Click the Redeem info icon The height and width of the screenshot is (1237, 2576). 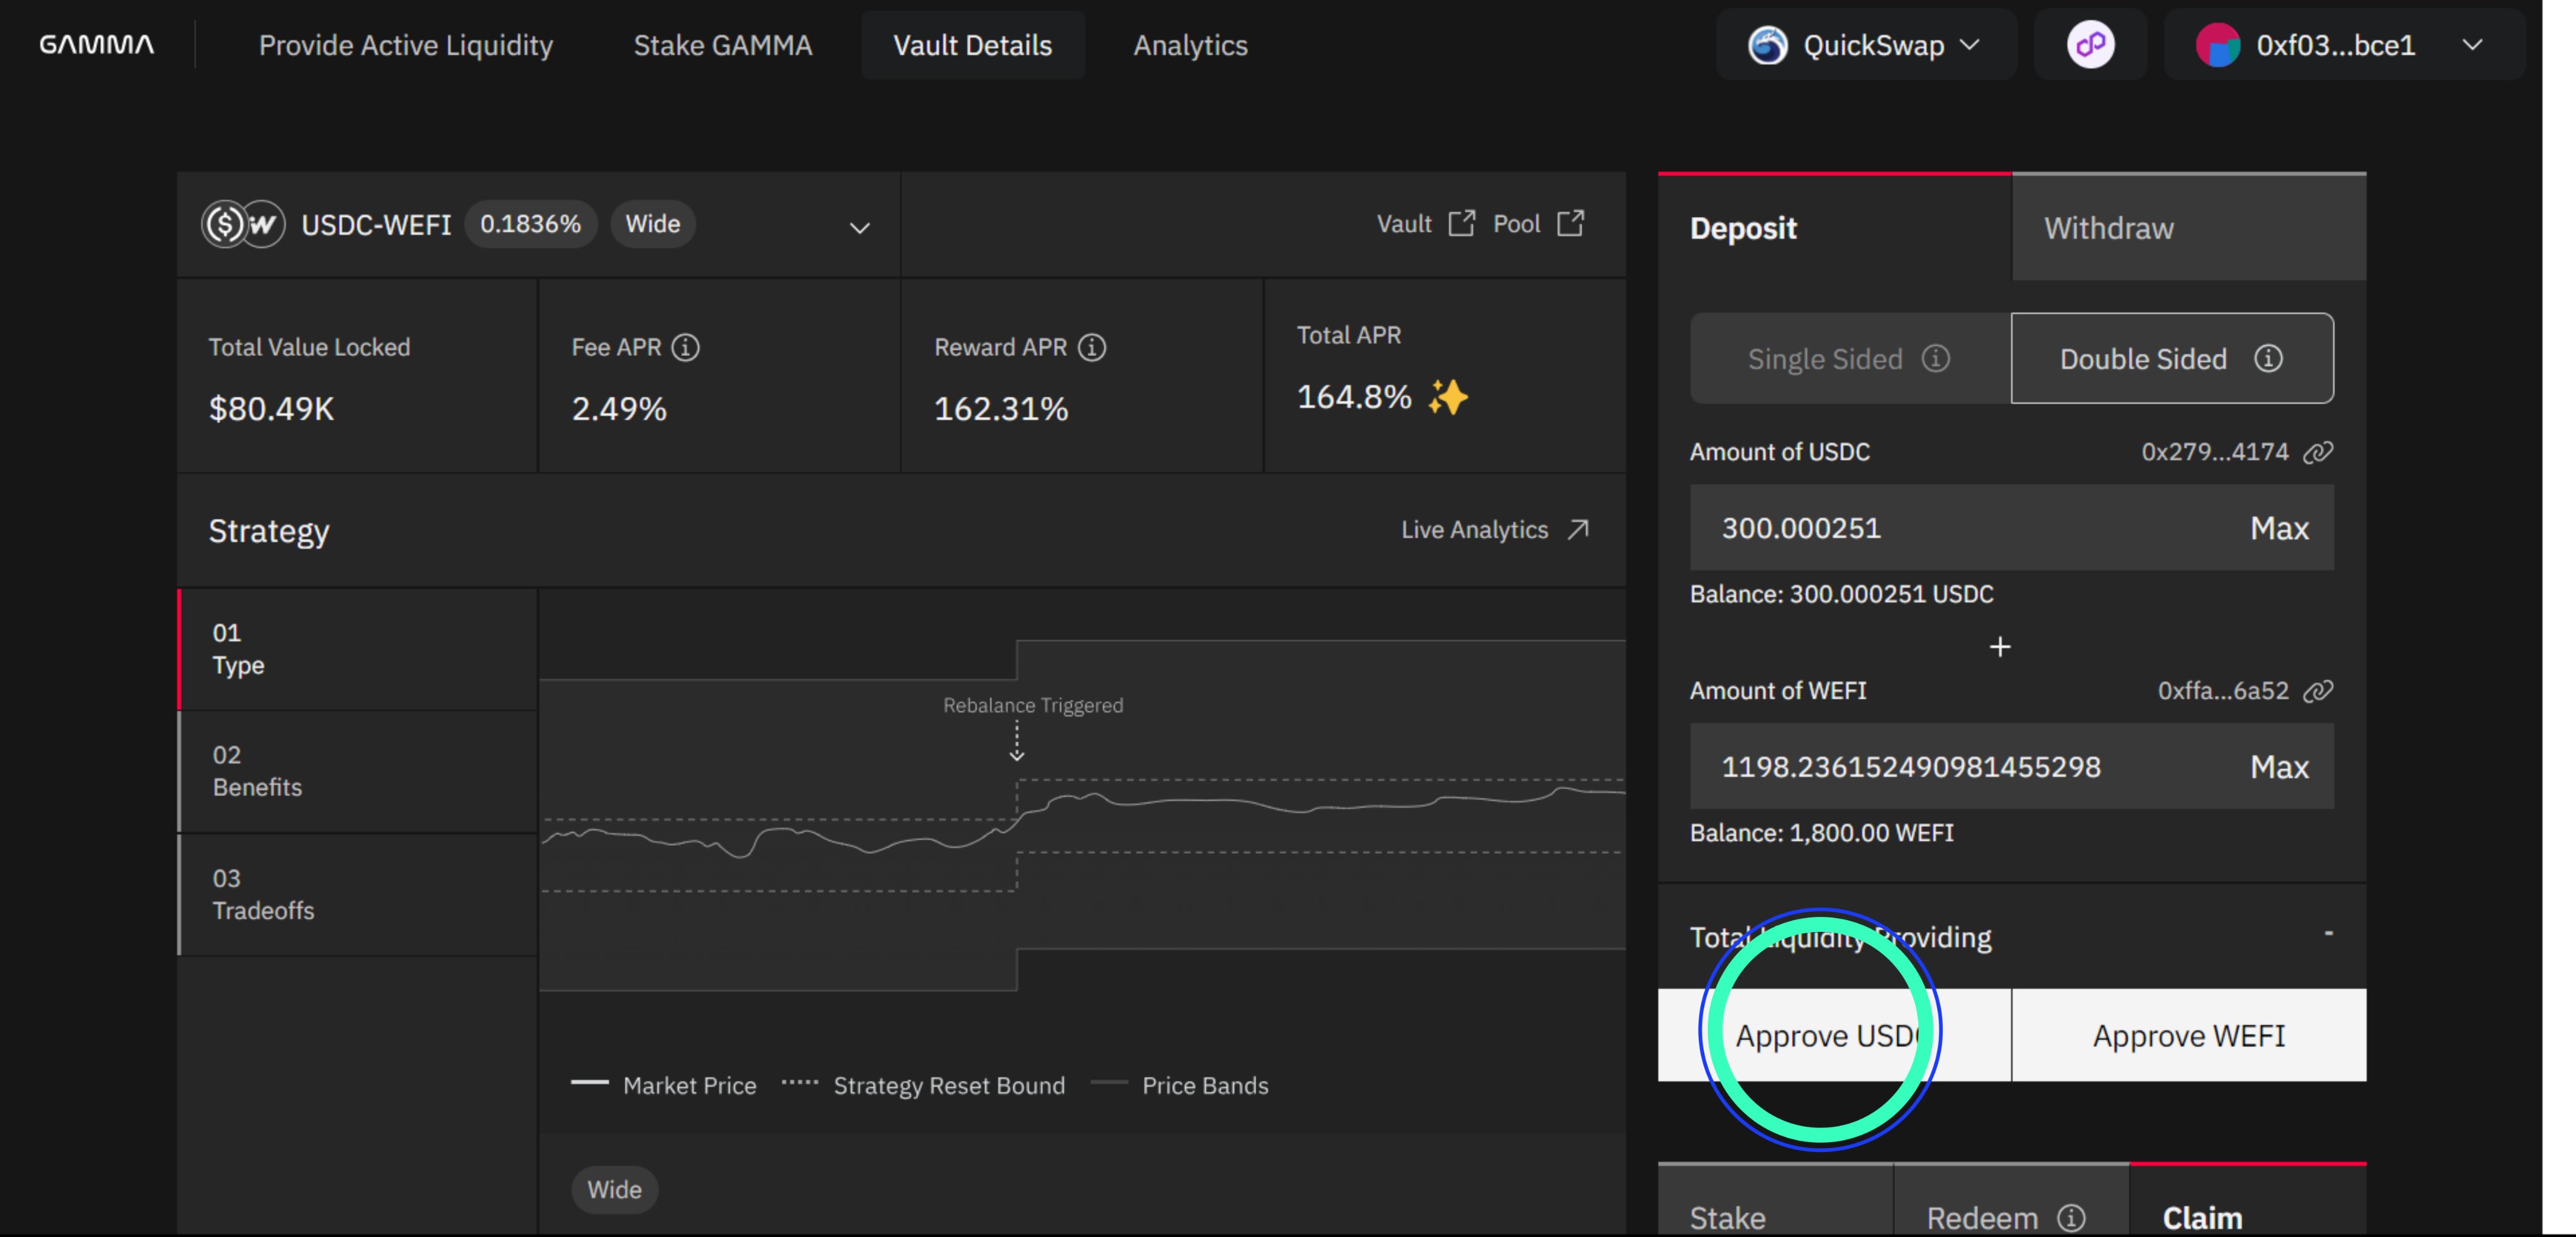(2071, 1217)
